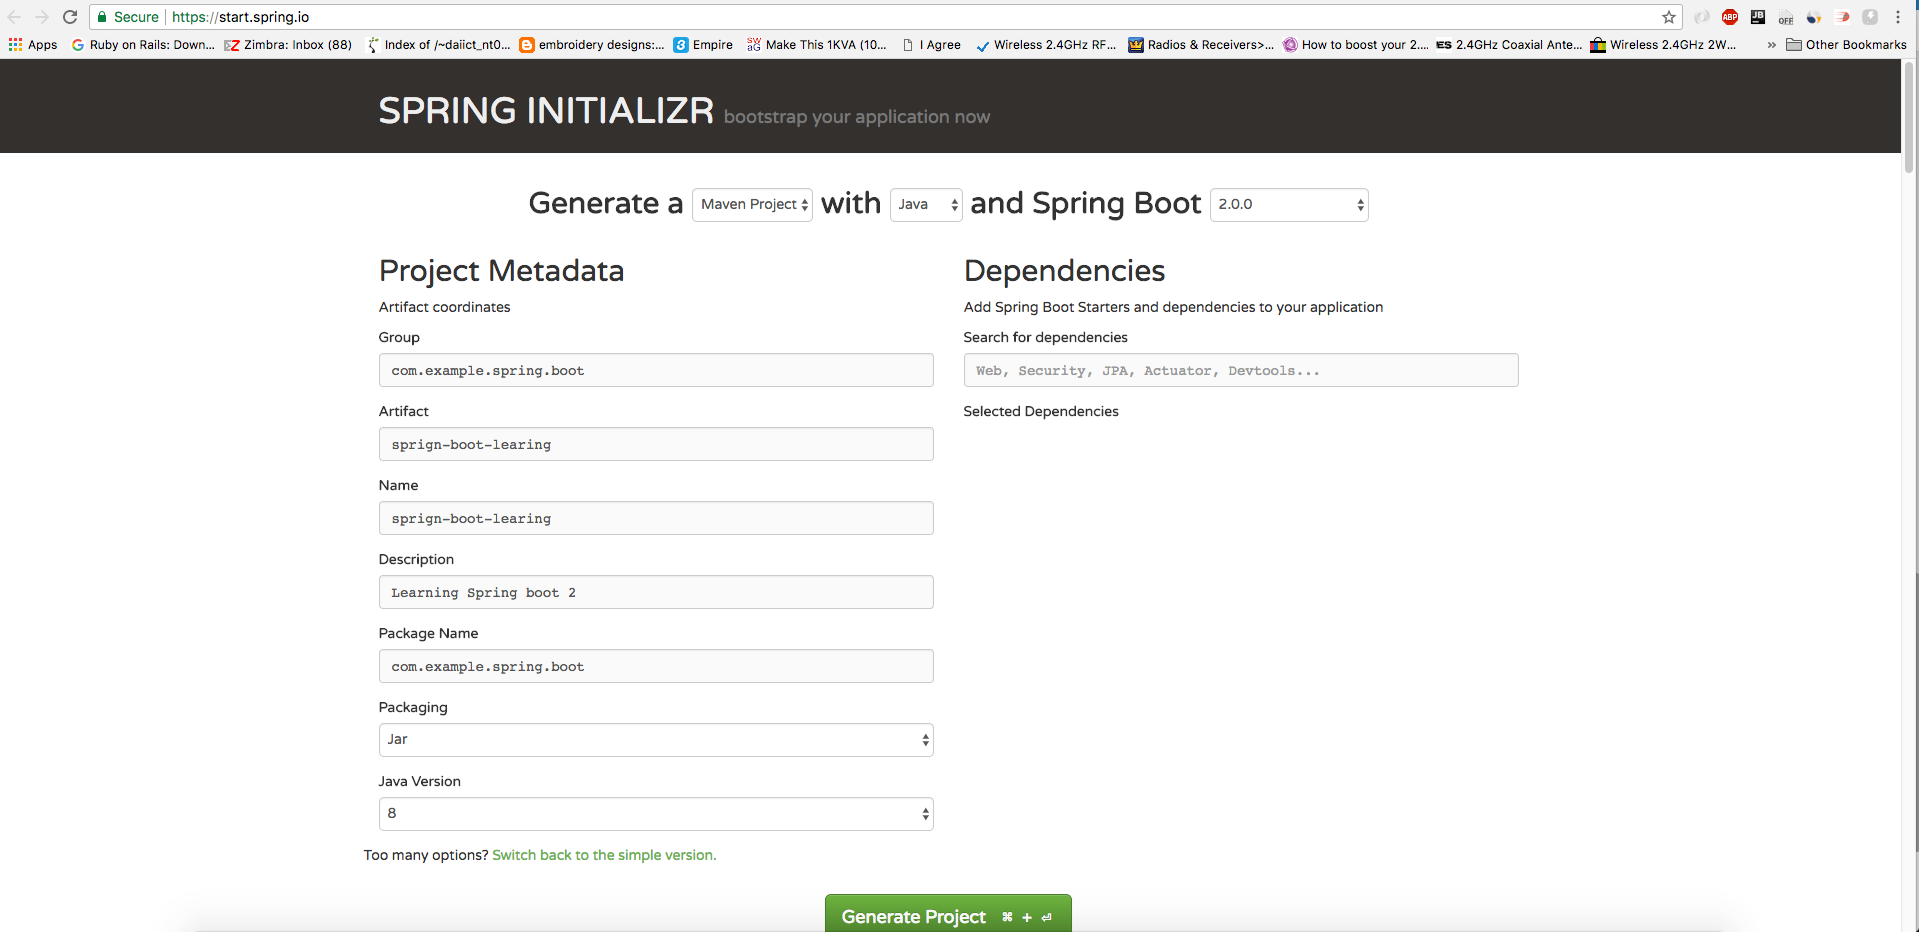Open the Make This 1KVA bookmark
The image size is (1919, 932).
817,45
